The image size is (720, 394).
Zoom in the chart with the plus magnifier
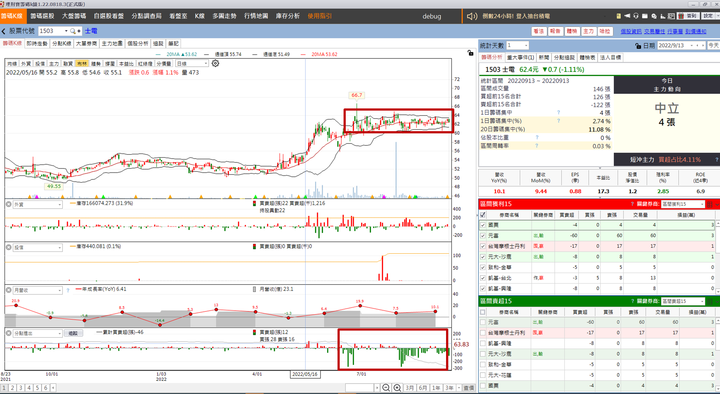tap(397, 388)
